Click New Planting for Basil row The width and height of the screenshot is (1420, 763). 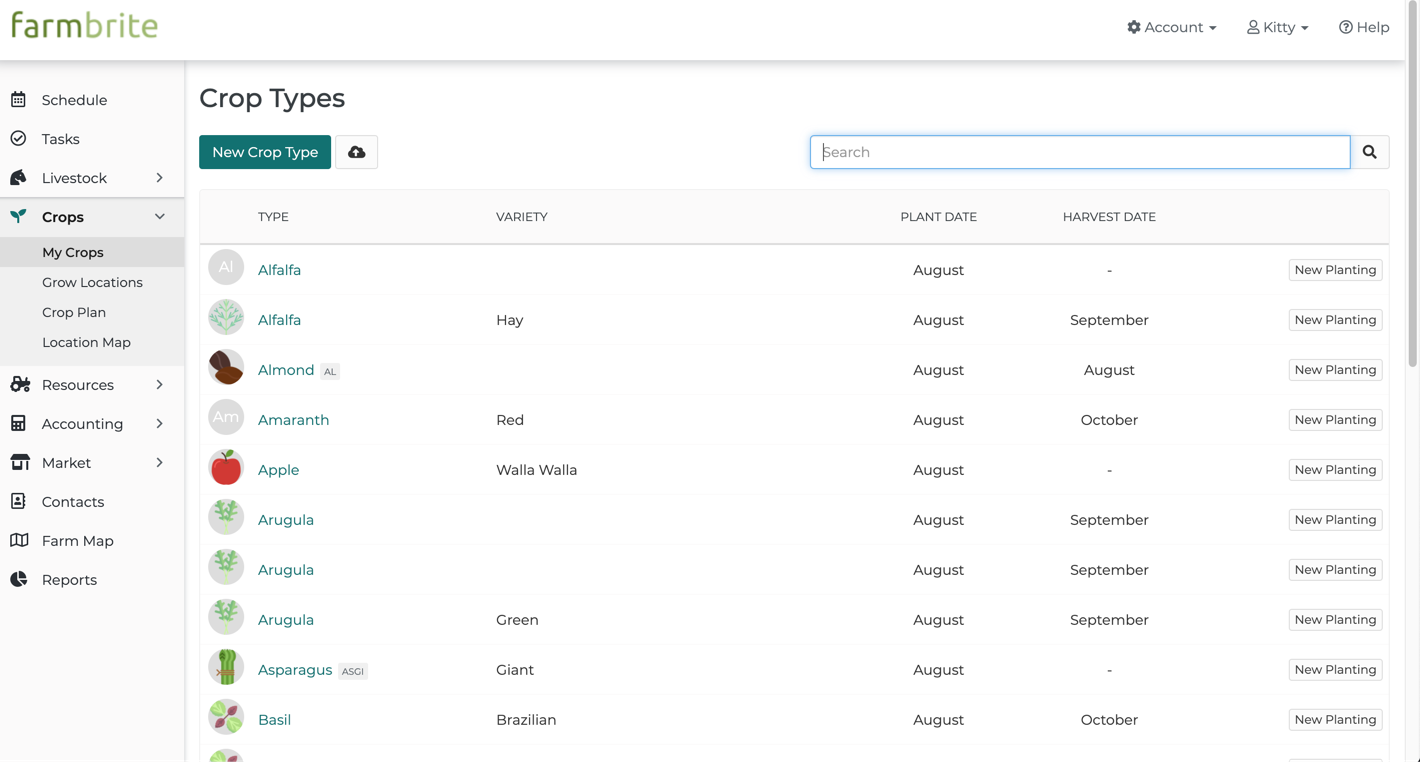coord(1335,720)
